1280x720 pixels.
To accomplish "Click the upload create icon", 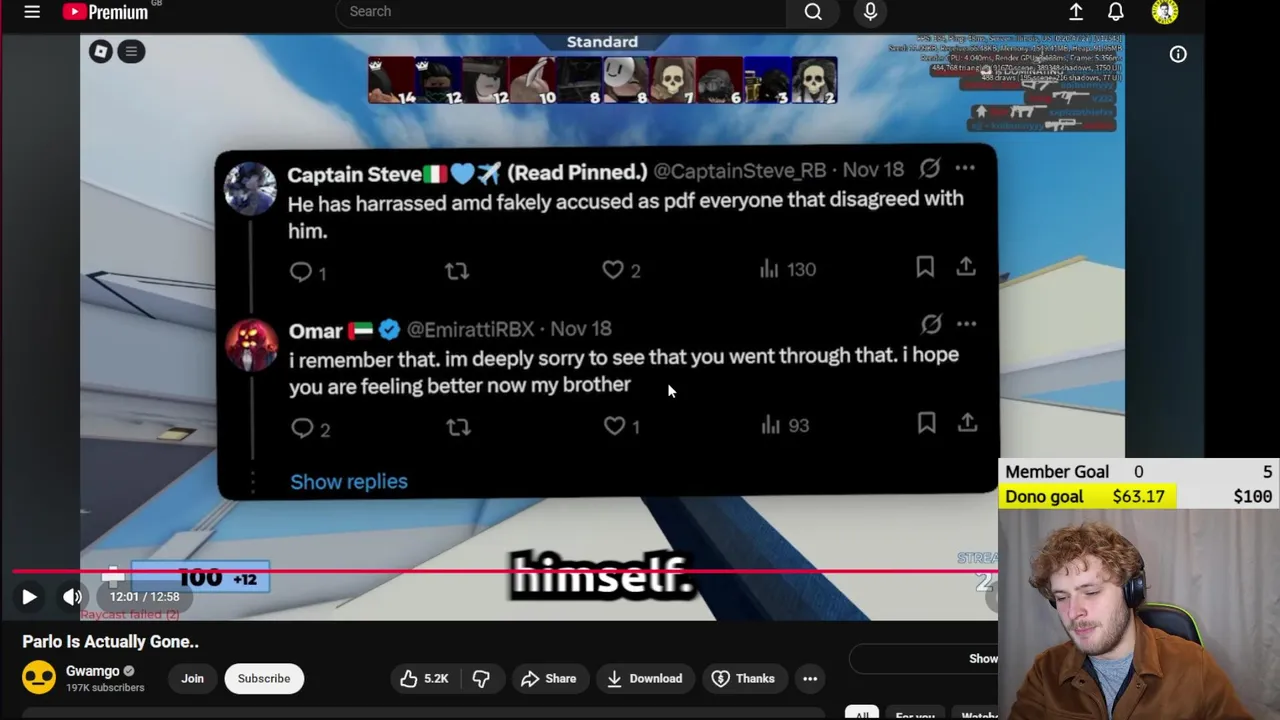I will (1076, 12).
